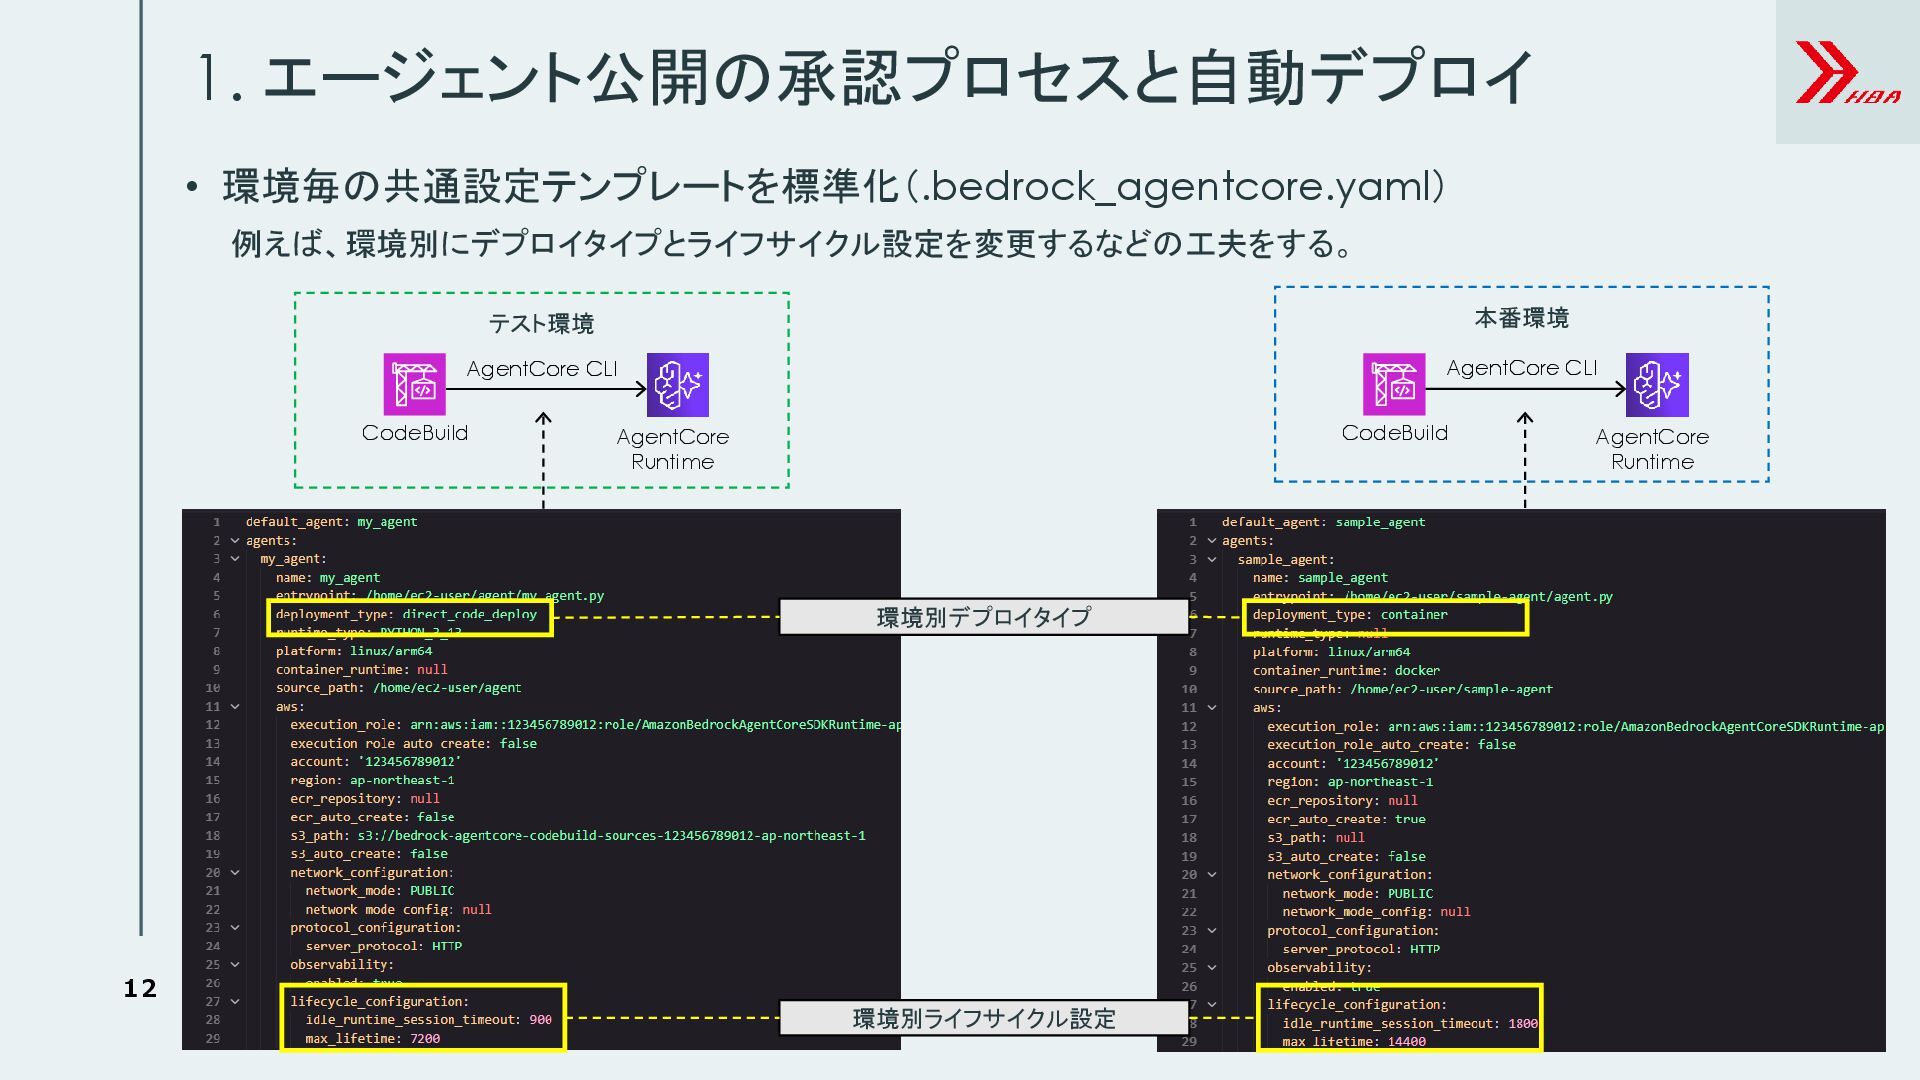Collapse observability in the right code panel
This screenshot has height=1080, width=1920.
(1212, 968)
